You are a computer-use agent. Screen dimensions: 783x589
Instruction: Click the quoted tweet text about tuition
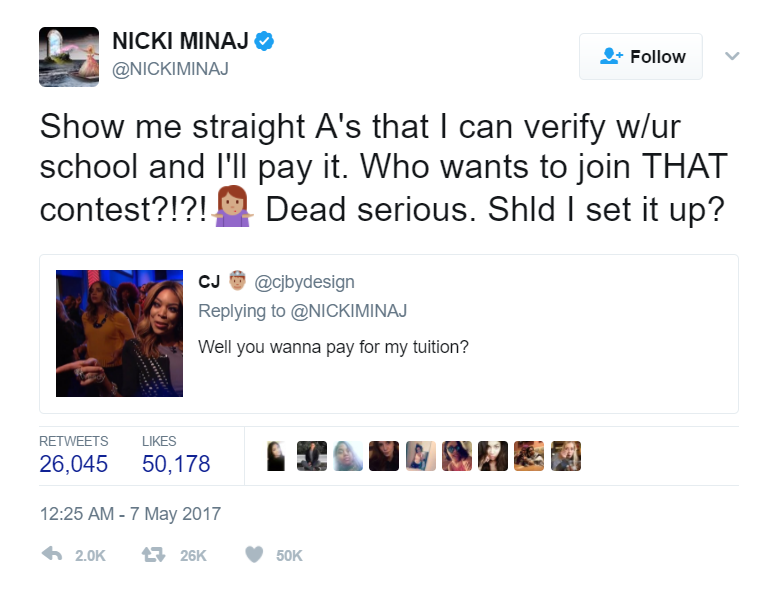click(x=333, y=347)
